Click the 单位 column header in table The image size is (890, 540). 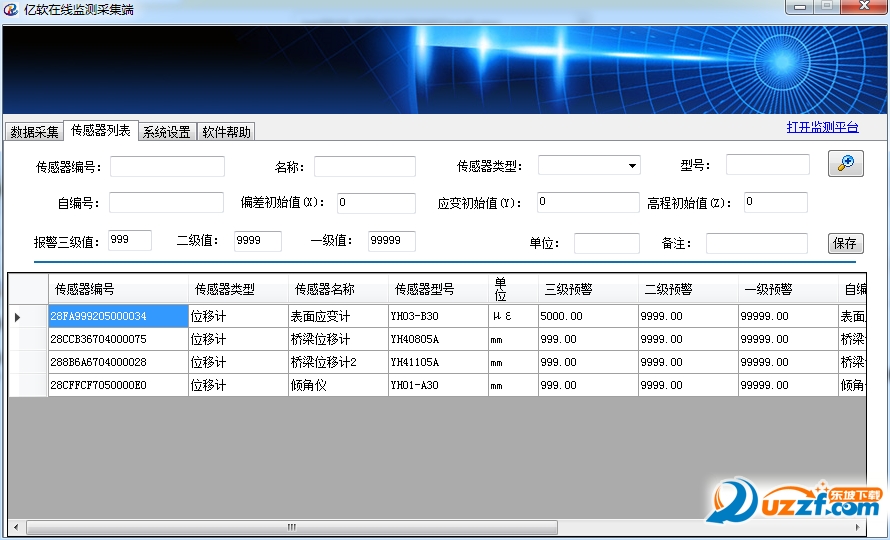tap(513, 290)
